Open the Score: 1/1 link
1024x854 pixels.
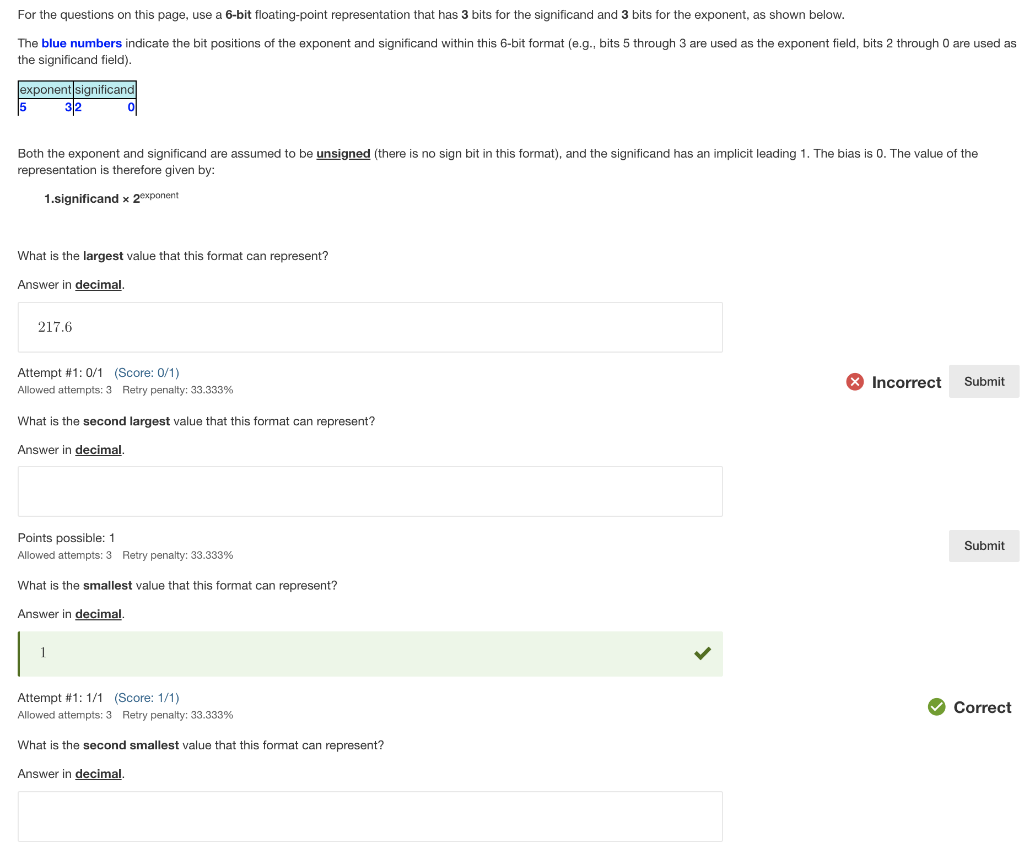pos(146,697)
